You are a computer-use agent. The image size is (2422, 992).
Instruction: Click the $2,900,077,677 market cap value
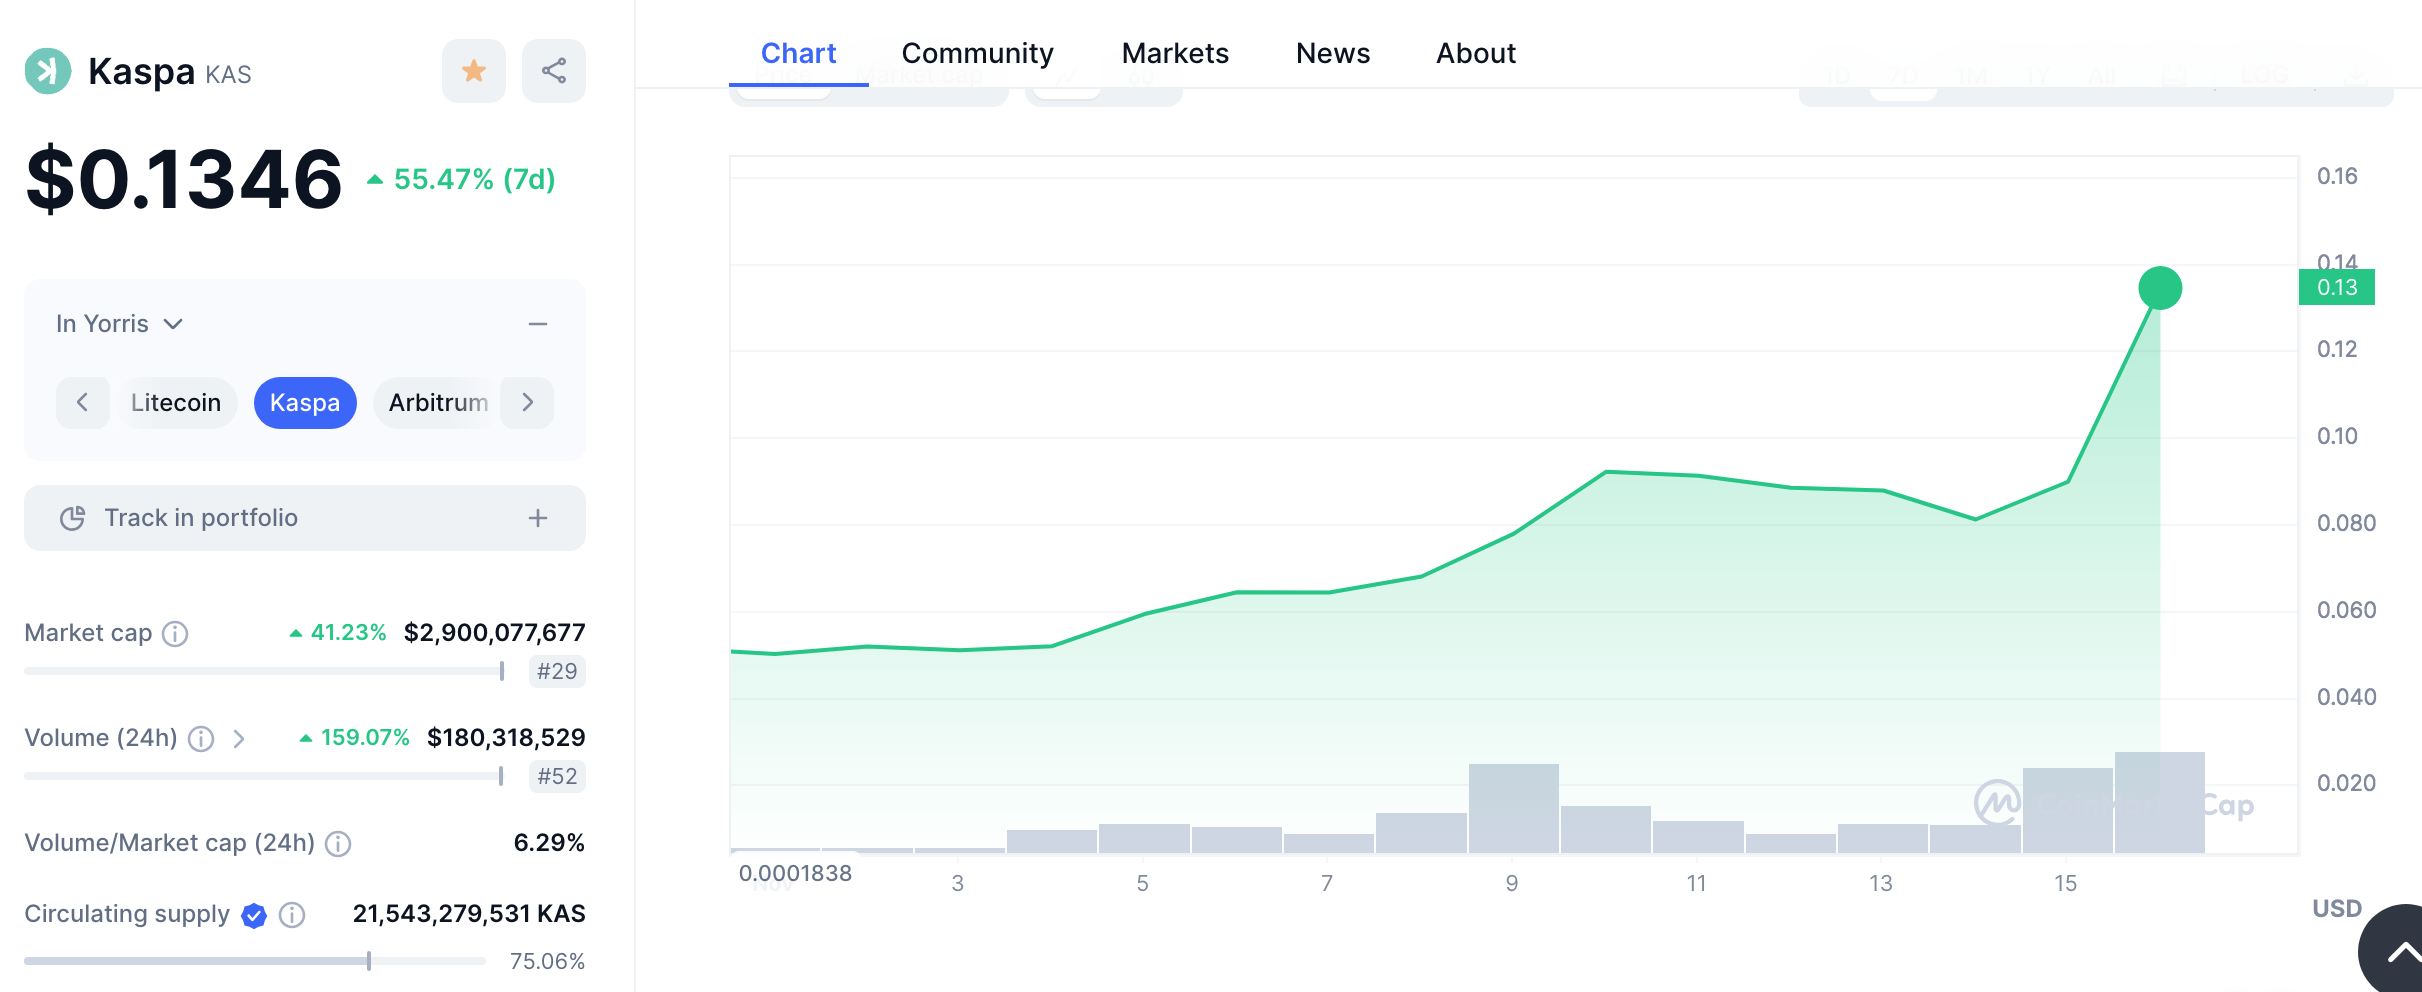point(494,633)
